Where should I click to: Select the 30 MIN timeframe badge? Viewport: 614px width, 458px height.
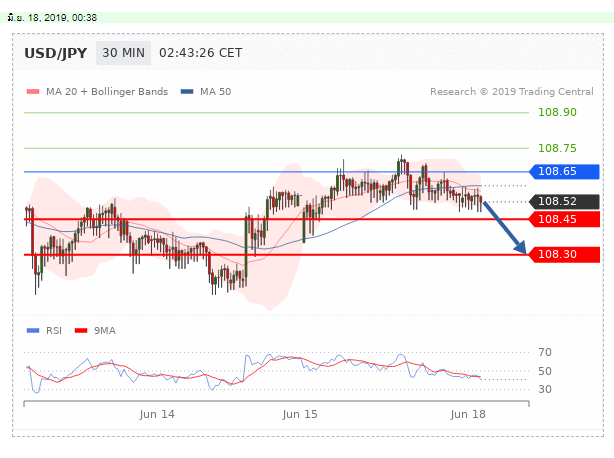click(x=123, y=53)
